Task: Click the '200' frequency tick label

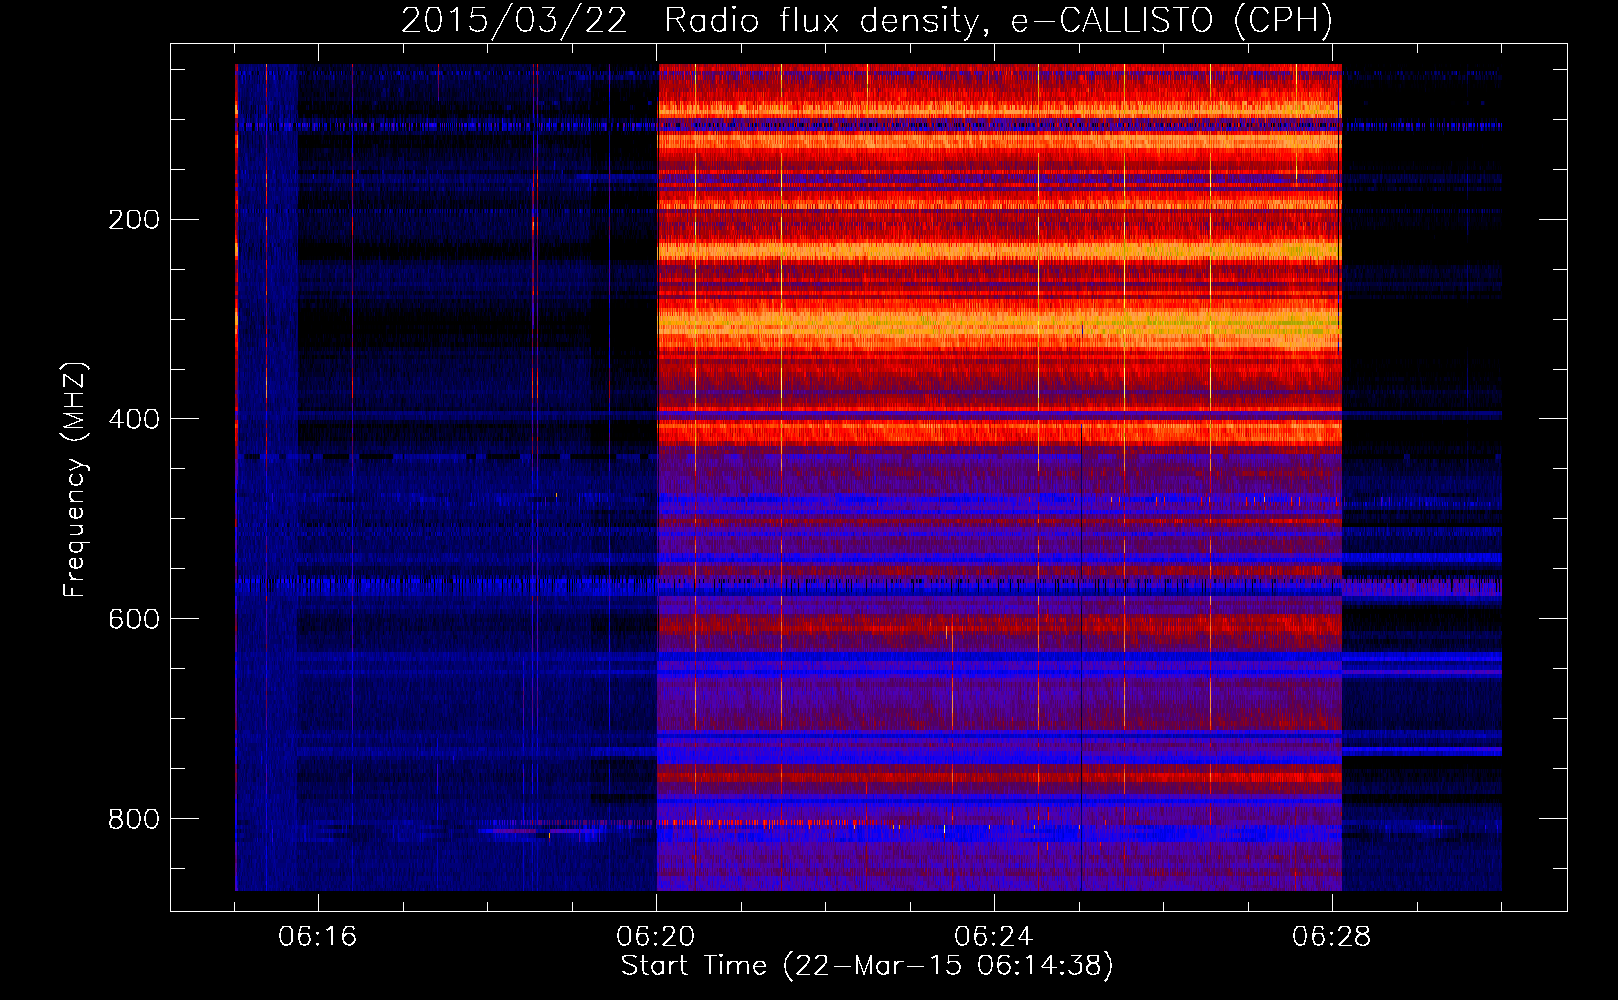Action: (134, 219)
